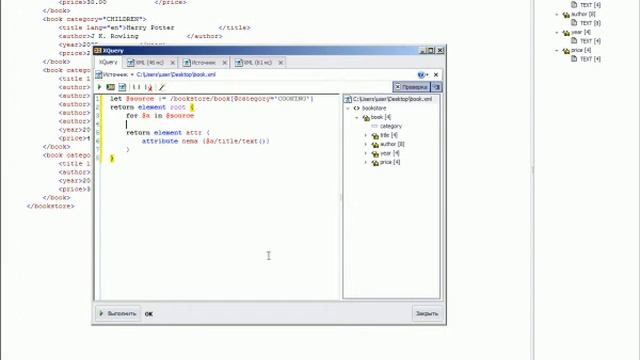
Task: Click the closing bookstore tag in the background XML
Action: coord(51,206)
